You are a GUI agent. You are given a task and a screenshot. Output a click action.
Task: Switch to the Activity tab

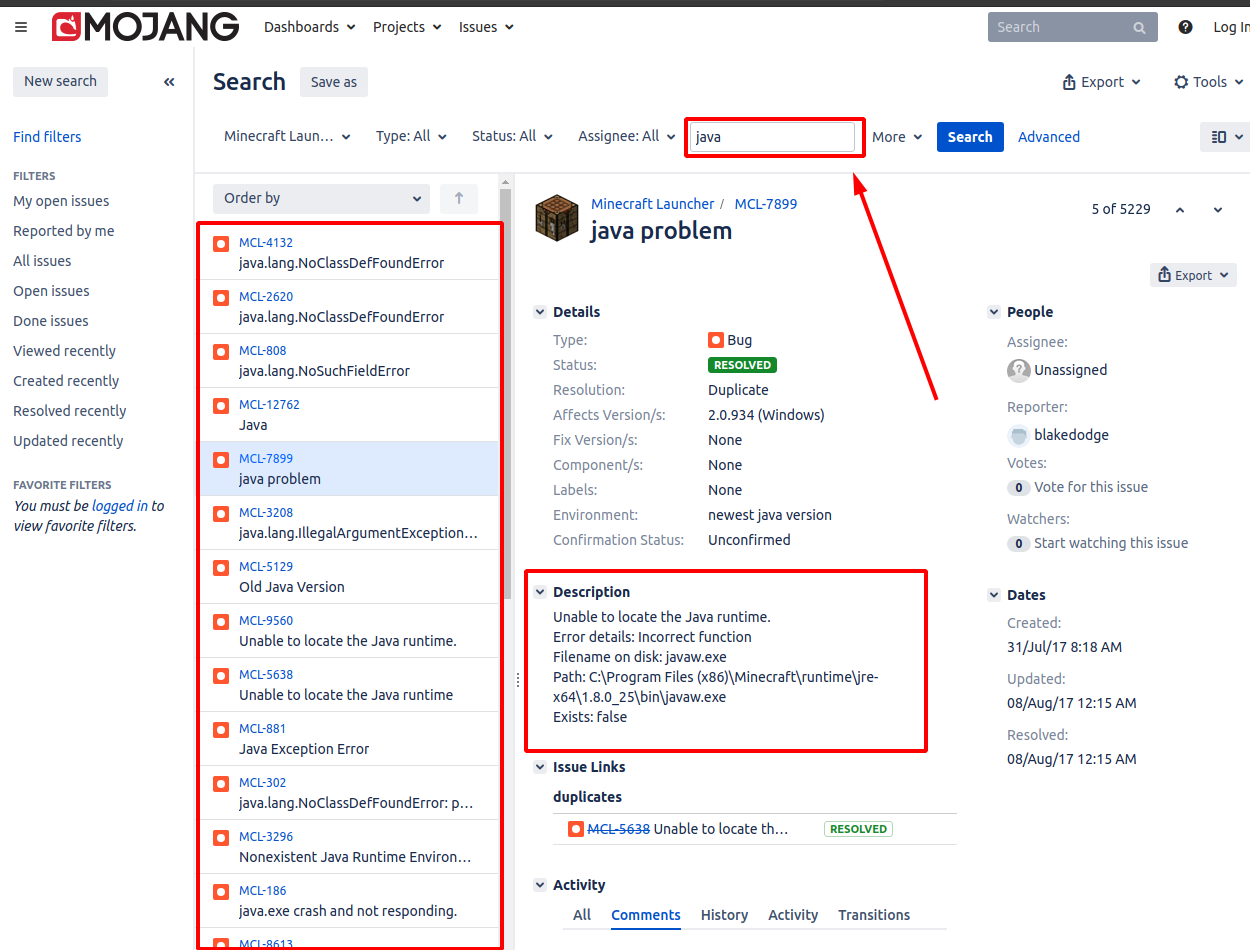click(793, 915)
